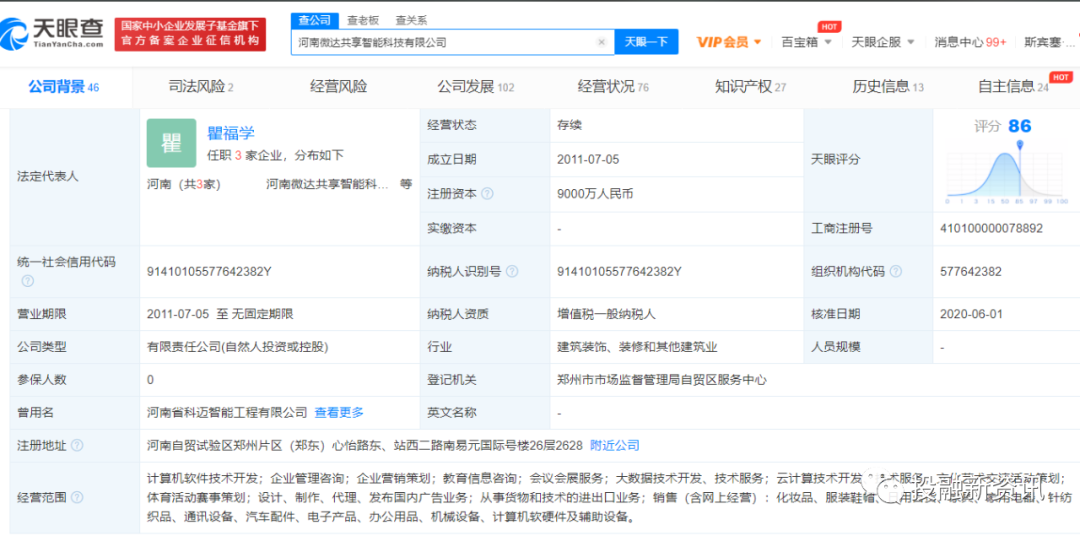Click the 经营状态 value 存续

pyautogui.click(x=569, y=125)
